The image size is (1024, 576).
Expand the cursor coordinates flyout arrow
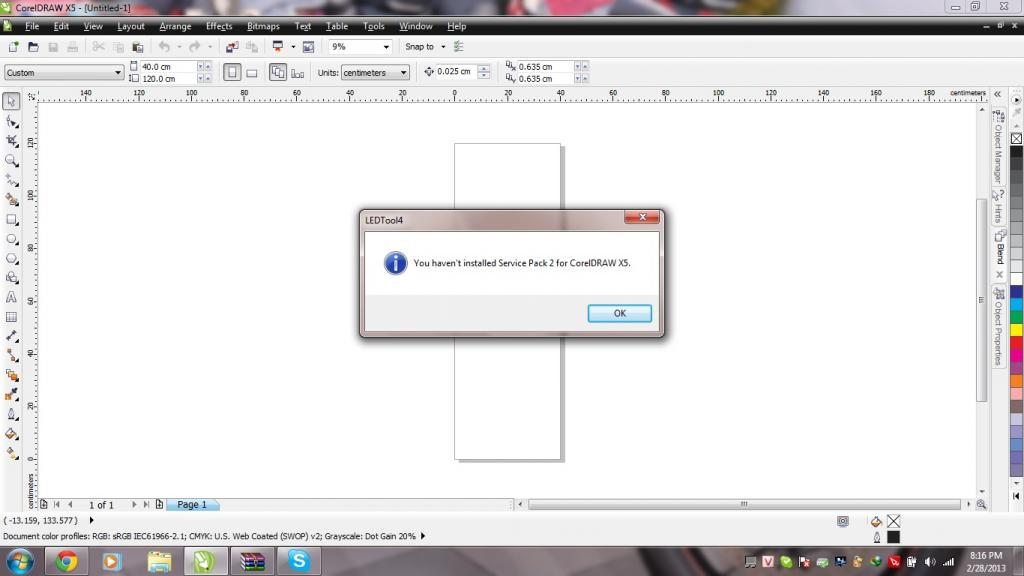[91, 520]
